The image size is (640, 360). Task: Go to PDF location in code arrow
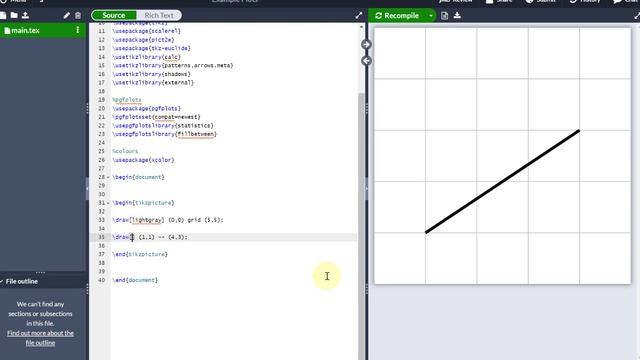click(366, 61)
